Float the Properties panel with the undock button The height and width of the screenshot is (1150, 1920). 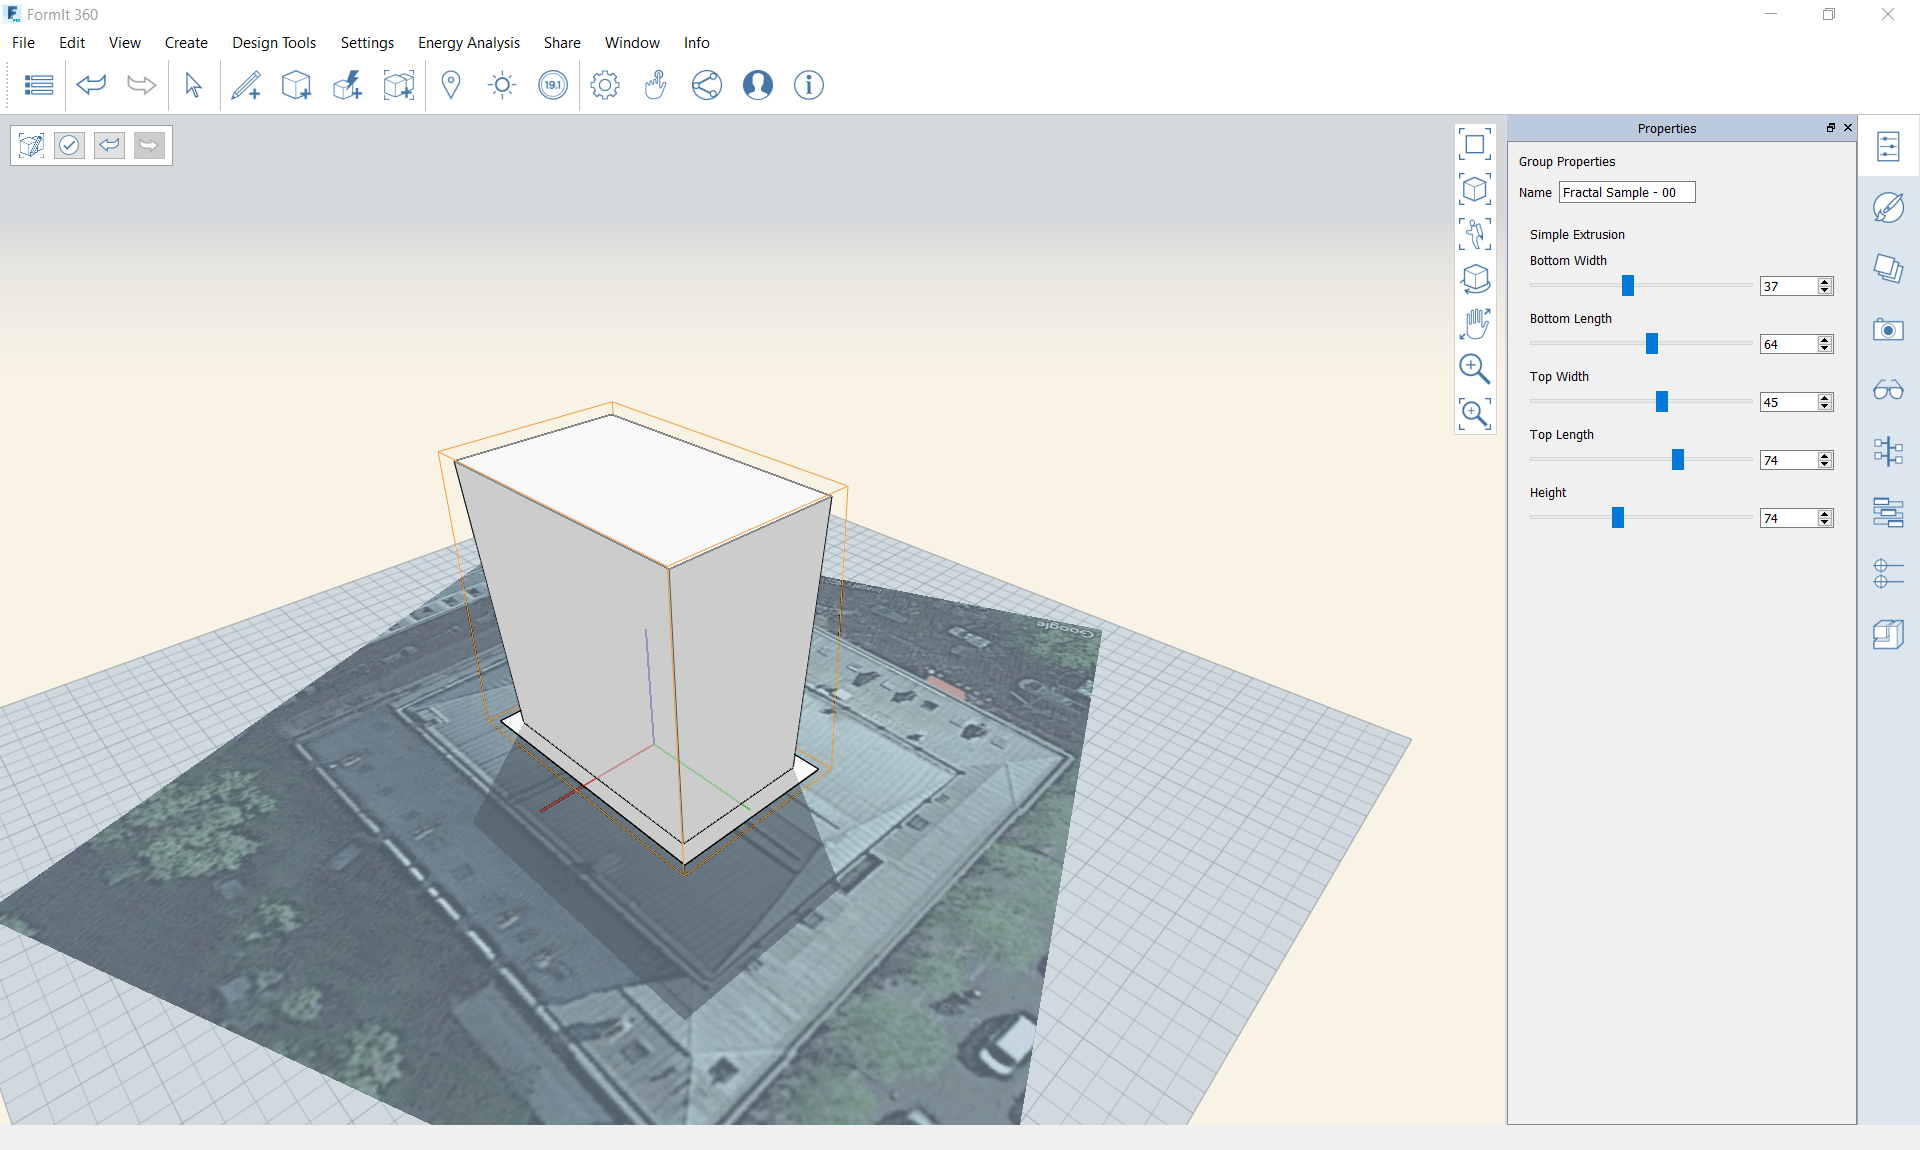[1831, 128]
